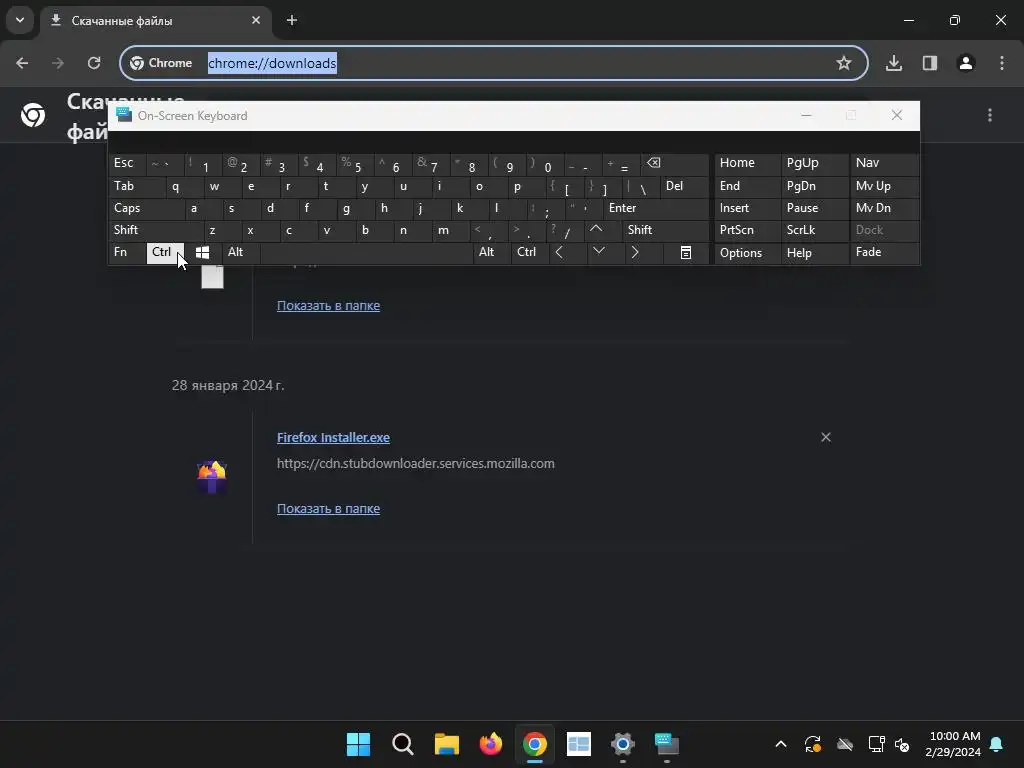Toggle the left Ctrl key
This screenshot has width=1024, height=768.
(165, 253)
